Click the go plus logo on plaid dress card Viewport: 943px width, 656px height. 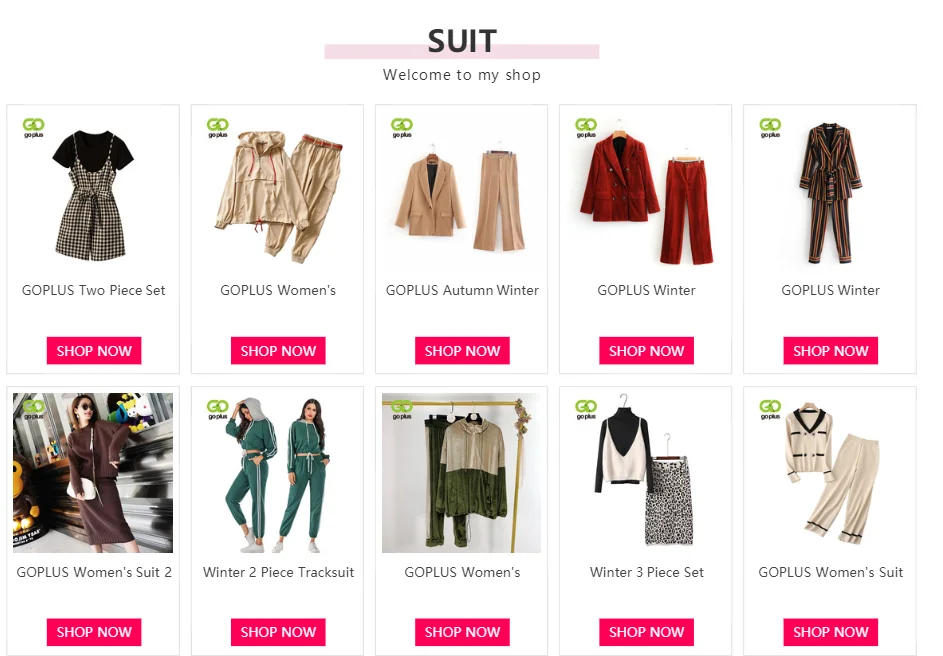34,128
